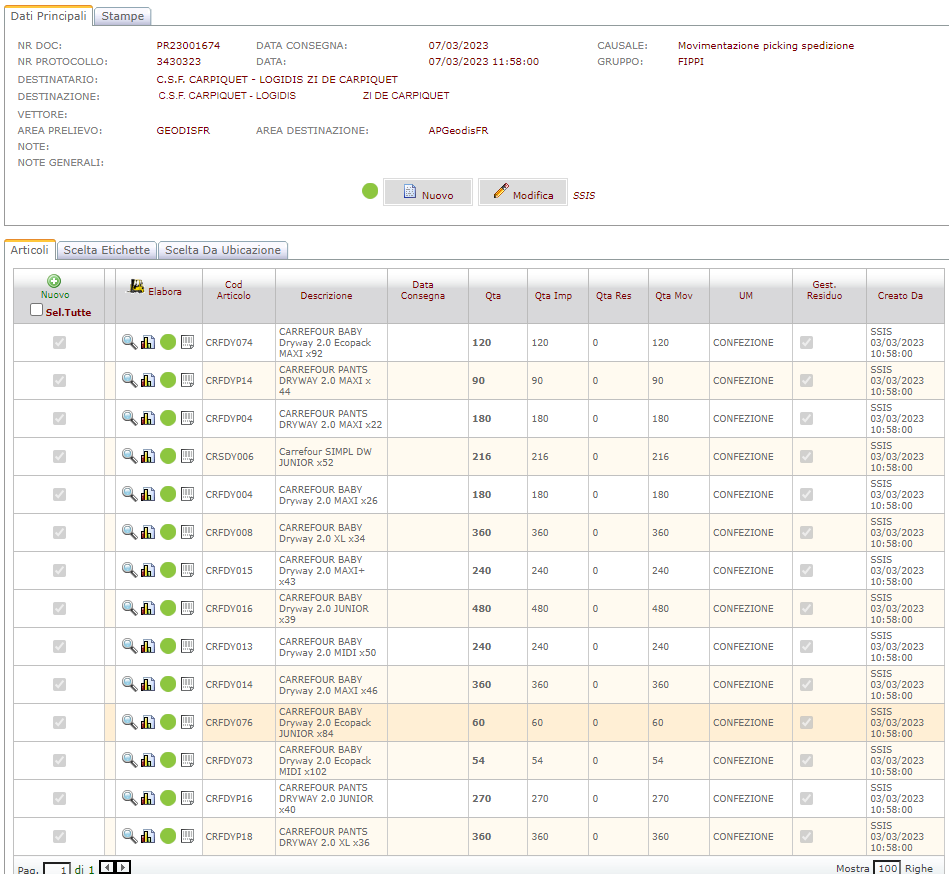
Task: Click protocol number 3430323
Action: [x=179, y=61]
